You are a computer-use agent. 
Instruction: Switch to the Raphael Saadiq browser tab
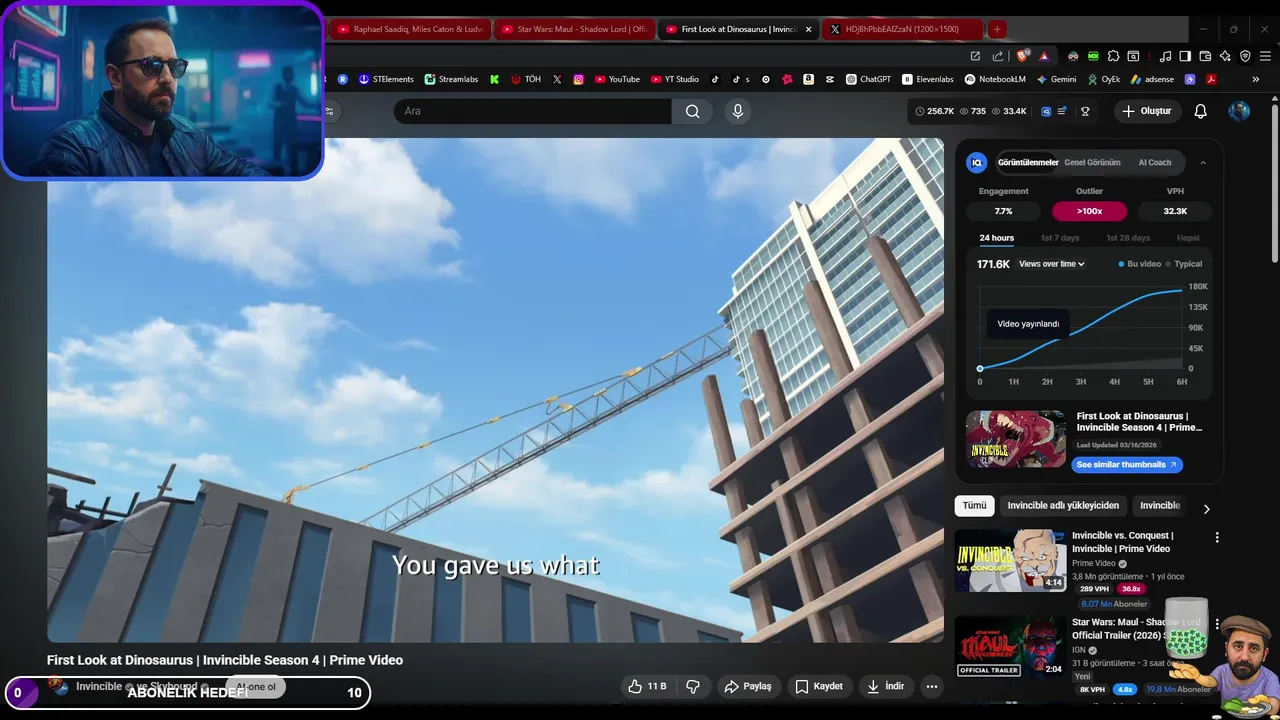(411, 29)
